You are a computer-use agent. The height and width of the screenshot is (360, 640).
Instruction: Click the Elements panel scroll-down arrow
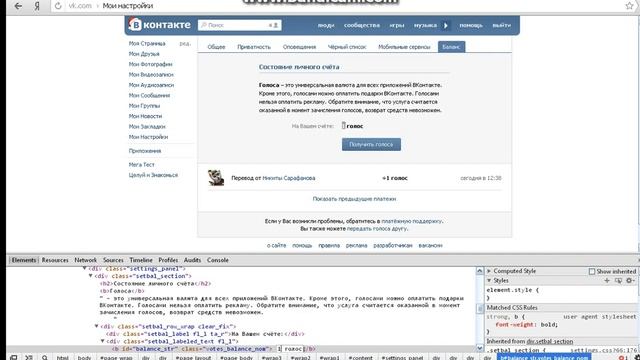(480, 348)
